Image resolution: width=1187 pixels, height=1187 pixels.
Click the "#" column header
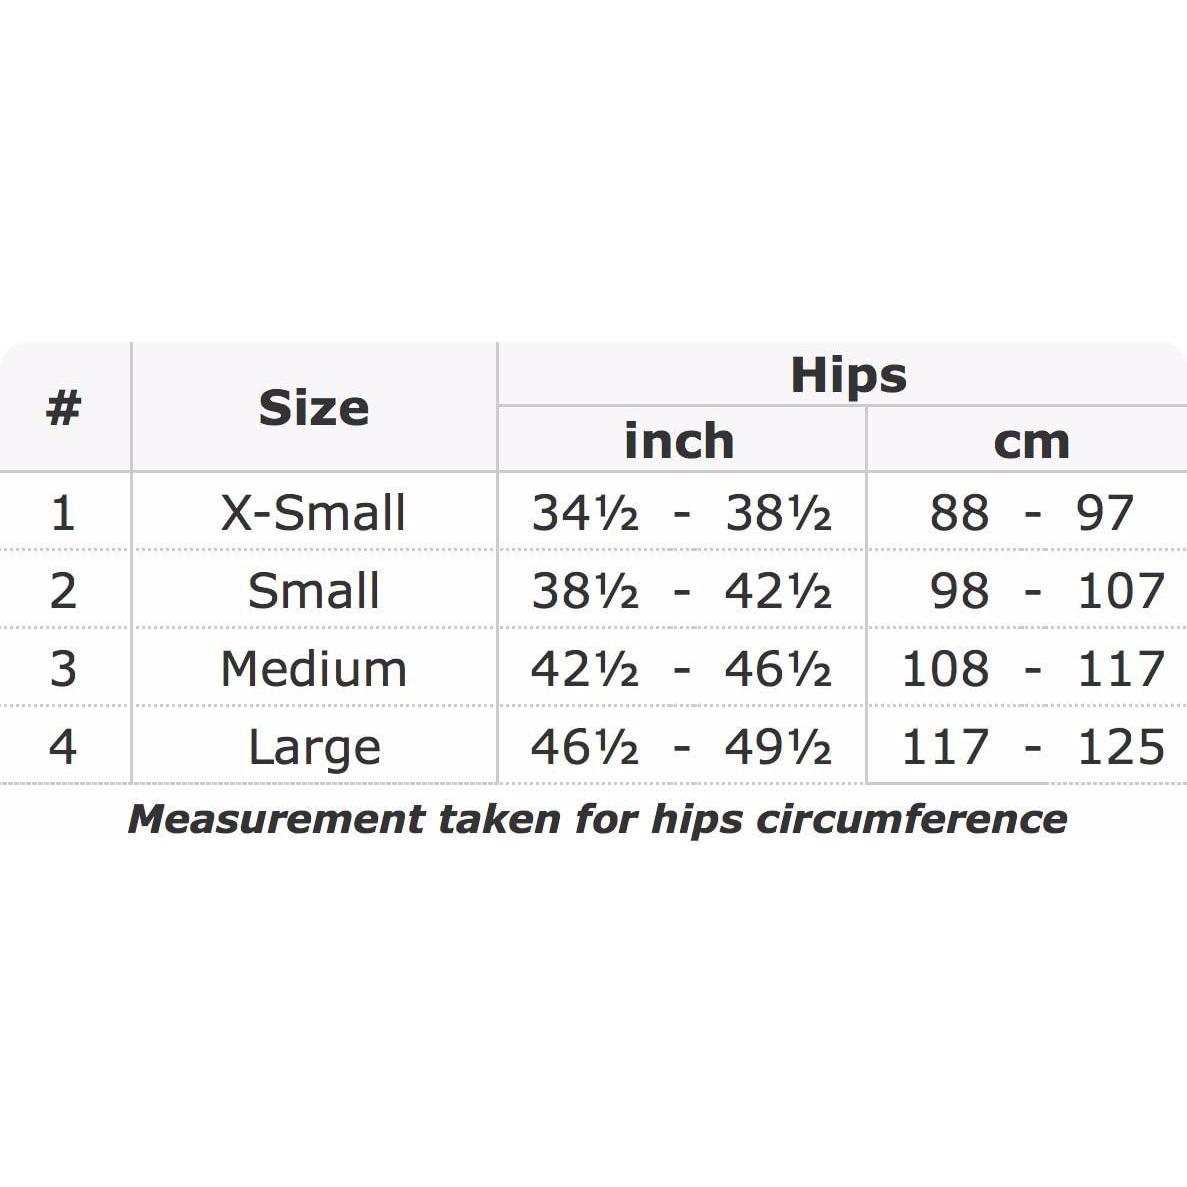pos(63,408)
